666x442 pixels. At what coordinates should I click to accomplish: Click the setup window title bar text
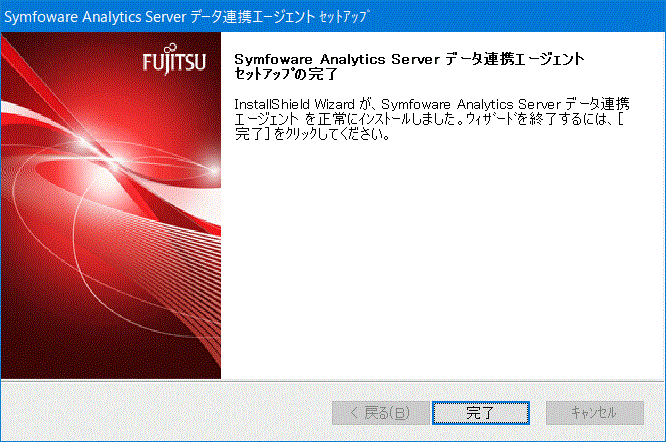187,17
